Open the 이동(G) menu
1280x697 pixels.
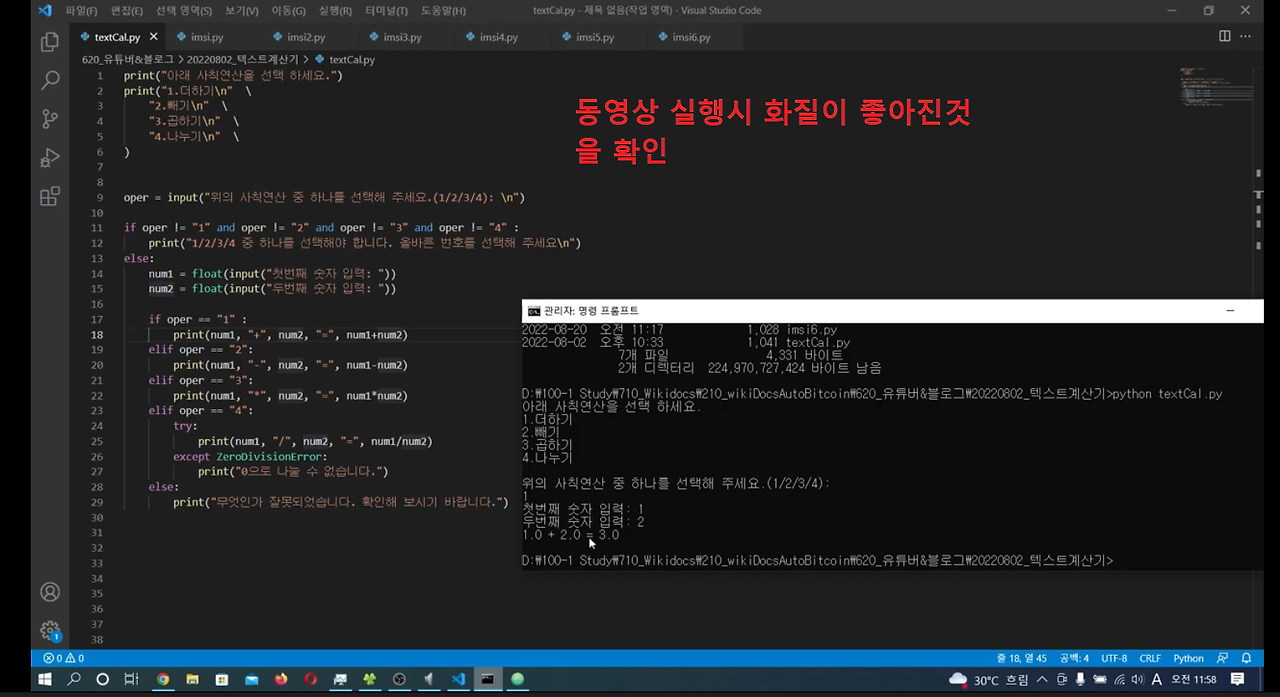point(288,10)
